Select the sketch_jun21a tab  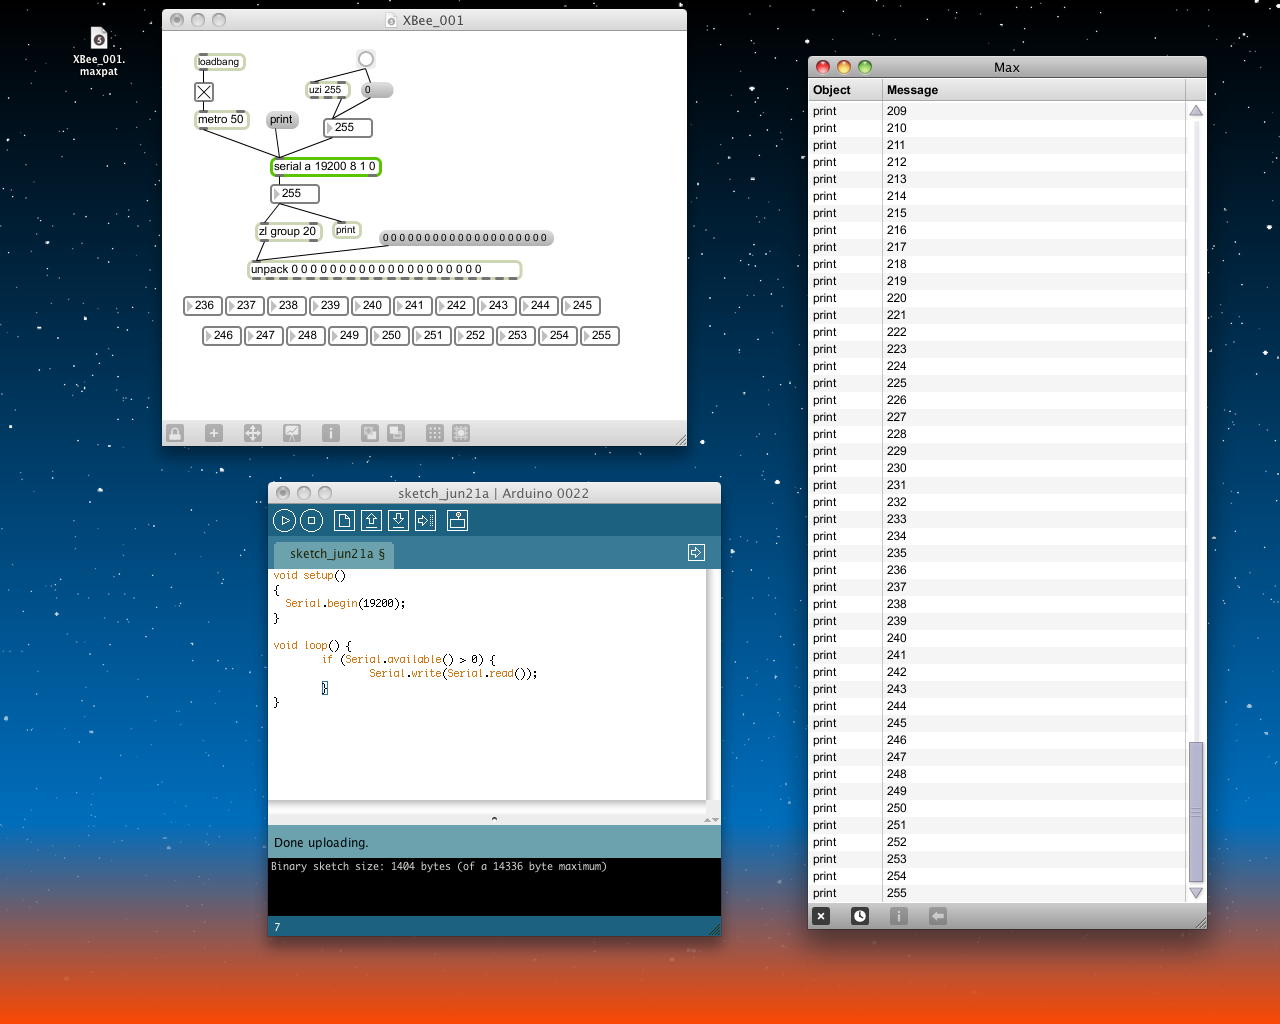335,554
